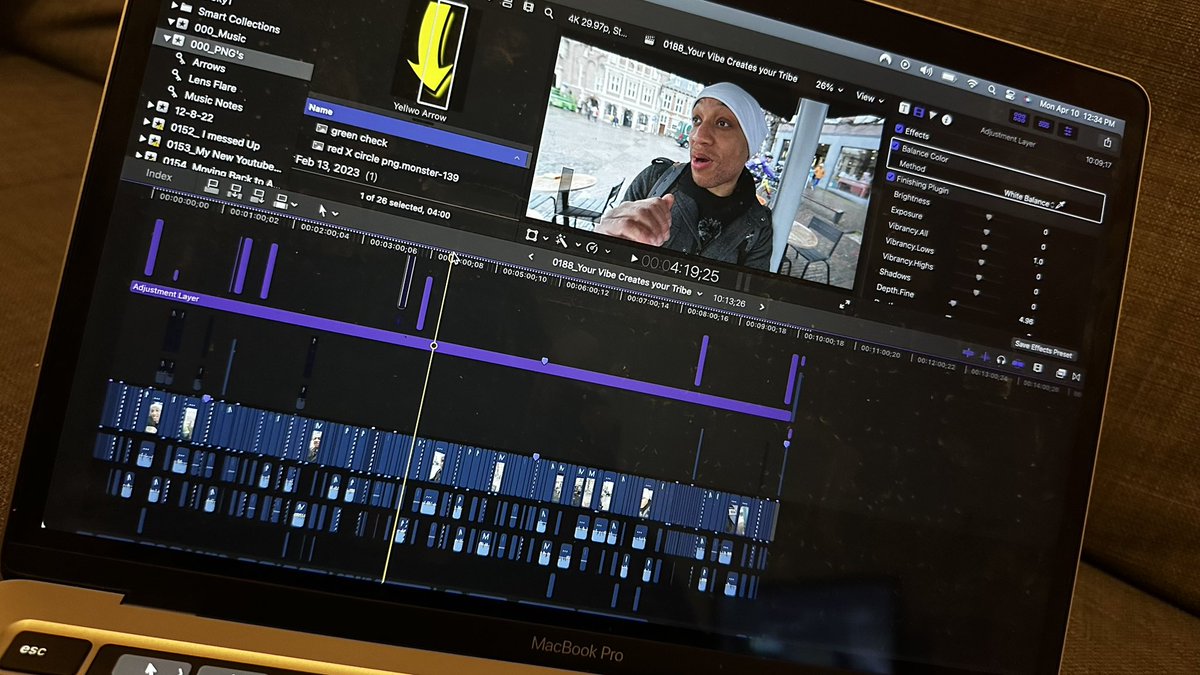Toggle the timeline panel layout button
The height and width of the screenshot is (675, 1200).
coord(1044,125)
